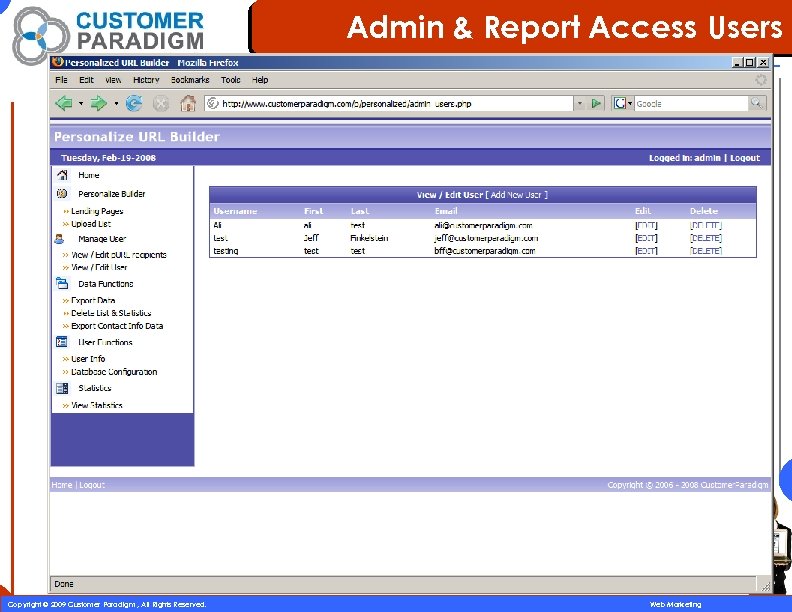
Task: Open the Forward history dropdown arrow
Action: 116,104
